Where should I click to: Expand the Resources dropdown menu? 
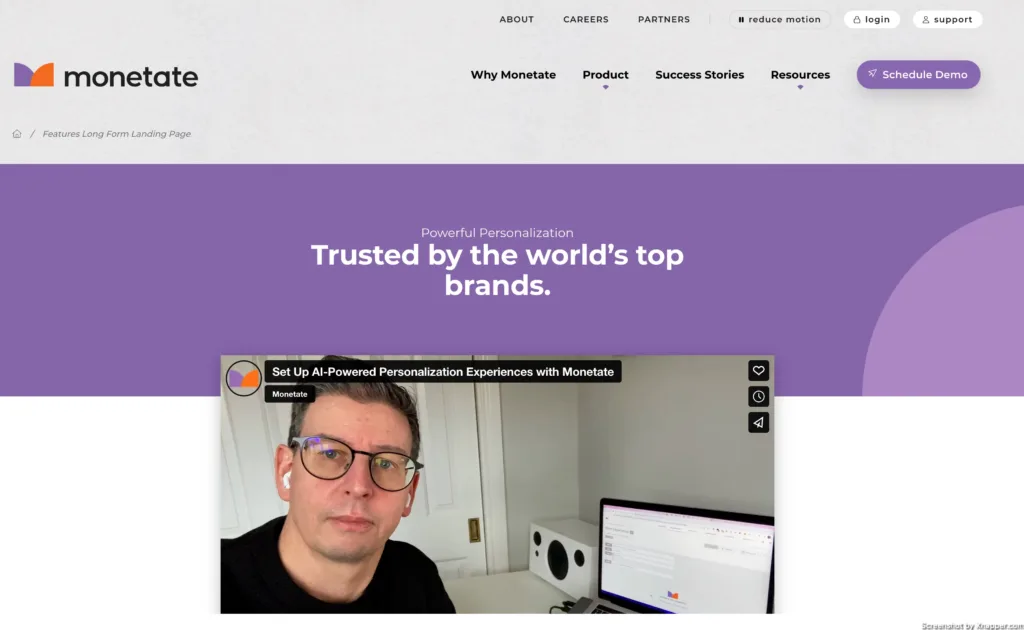coord(800,75)
